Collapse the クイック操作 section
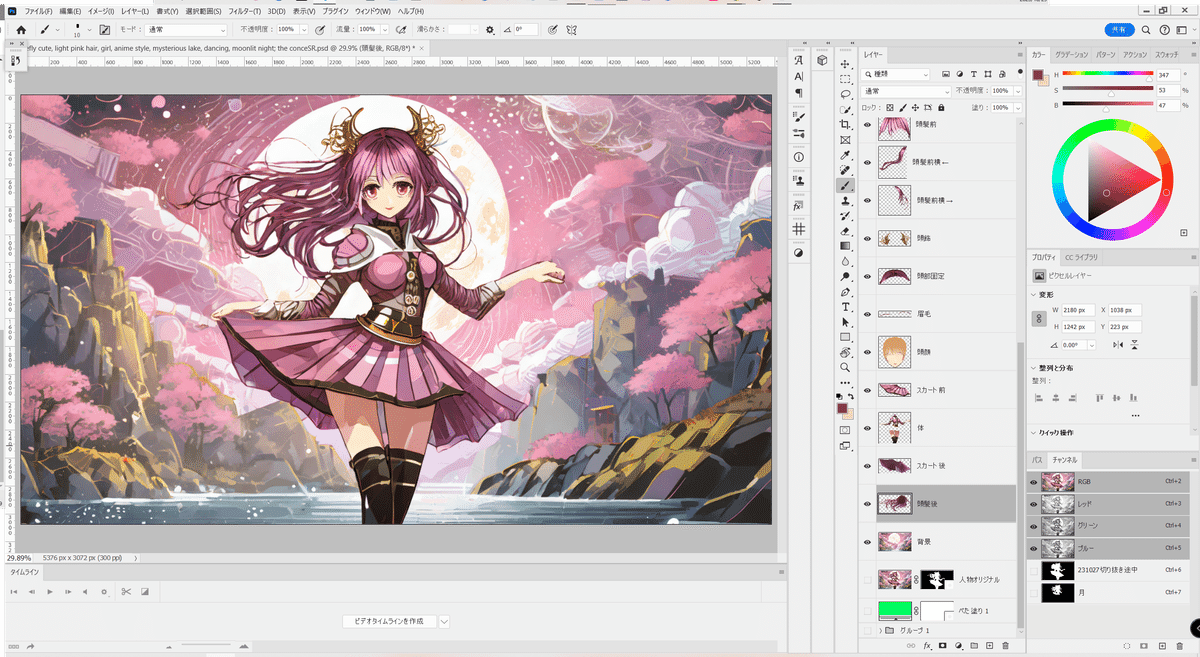The width and height of the screenshot is (1200, 657). (x=1034, y=432)
